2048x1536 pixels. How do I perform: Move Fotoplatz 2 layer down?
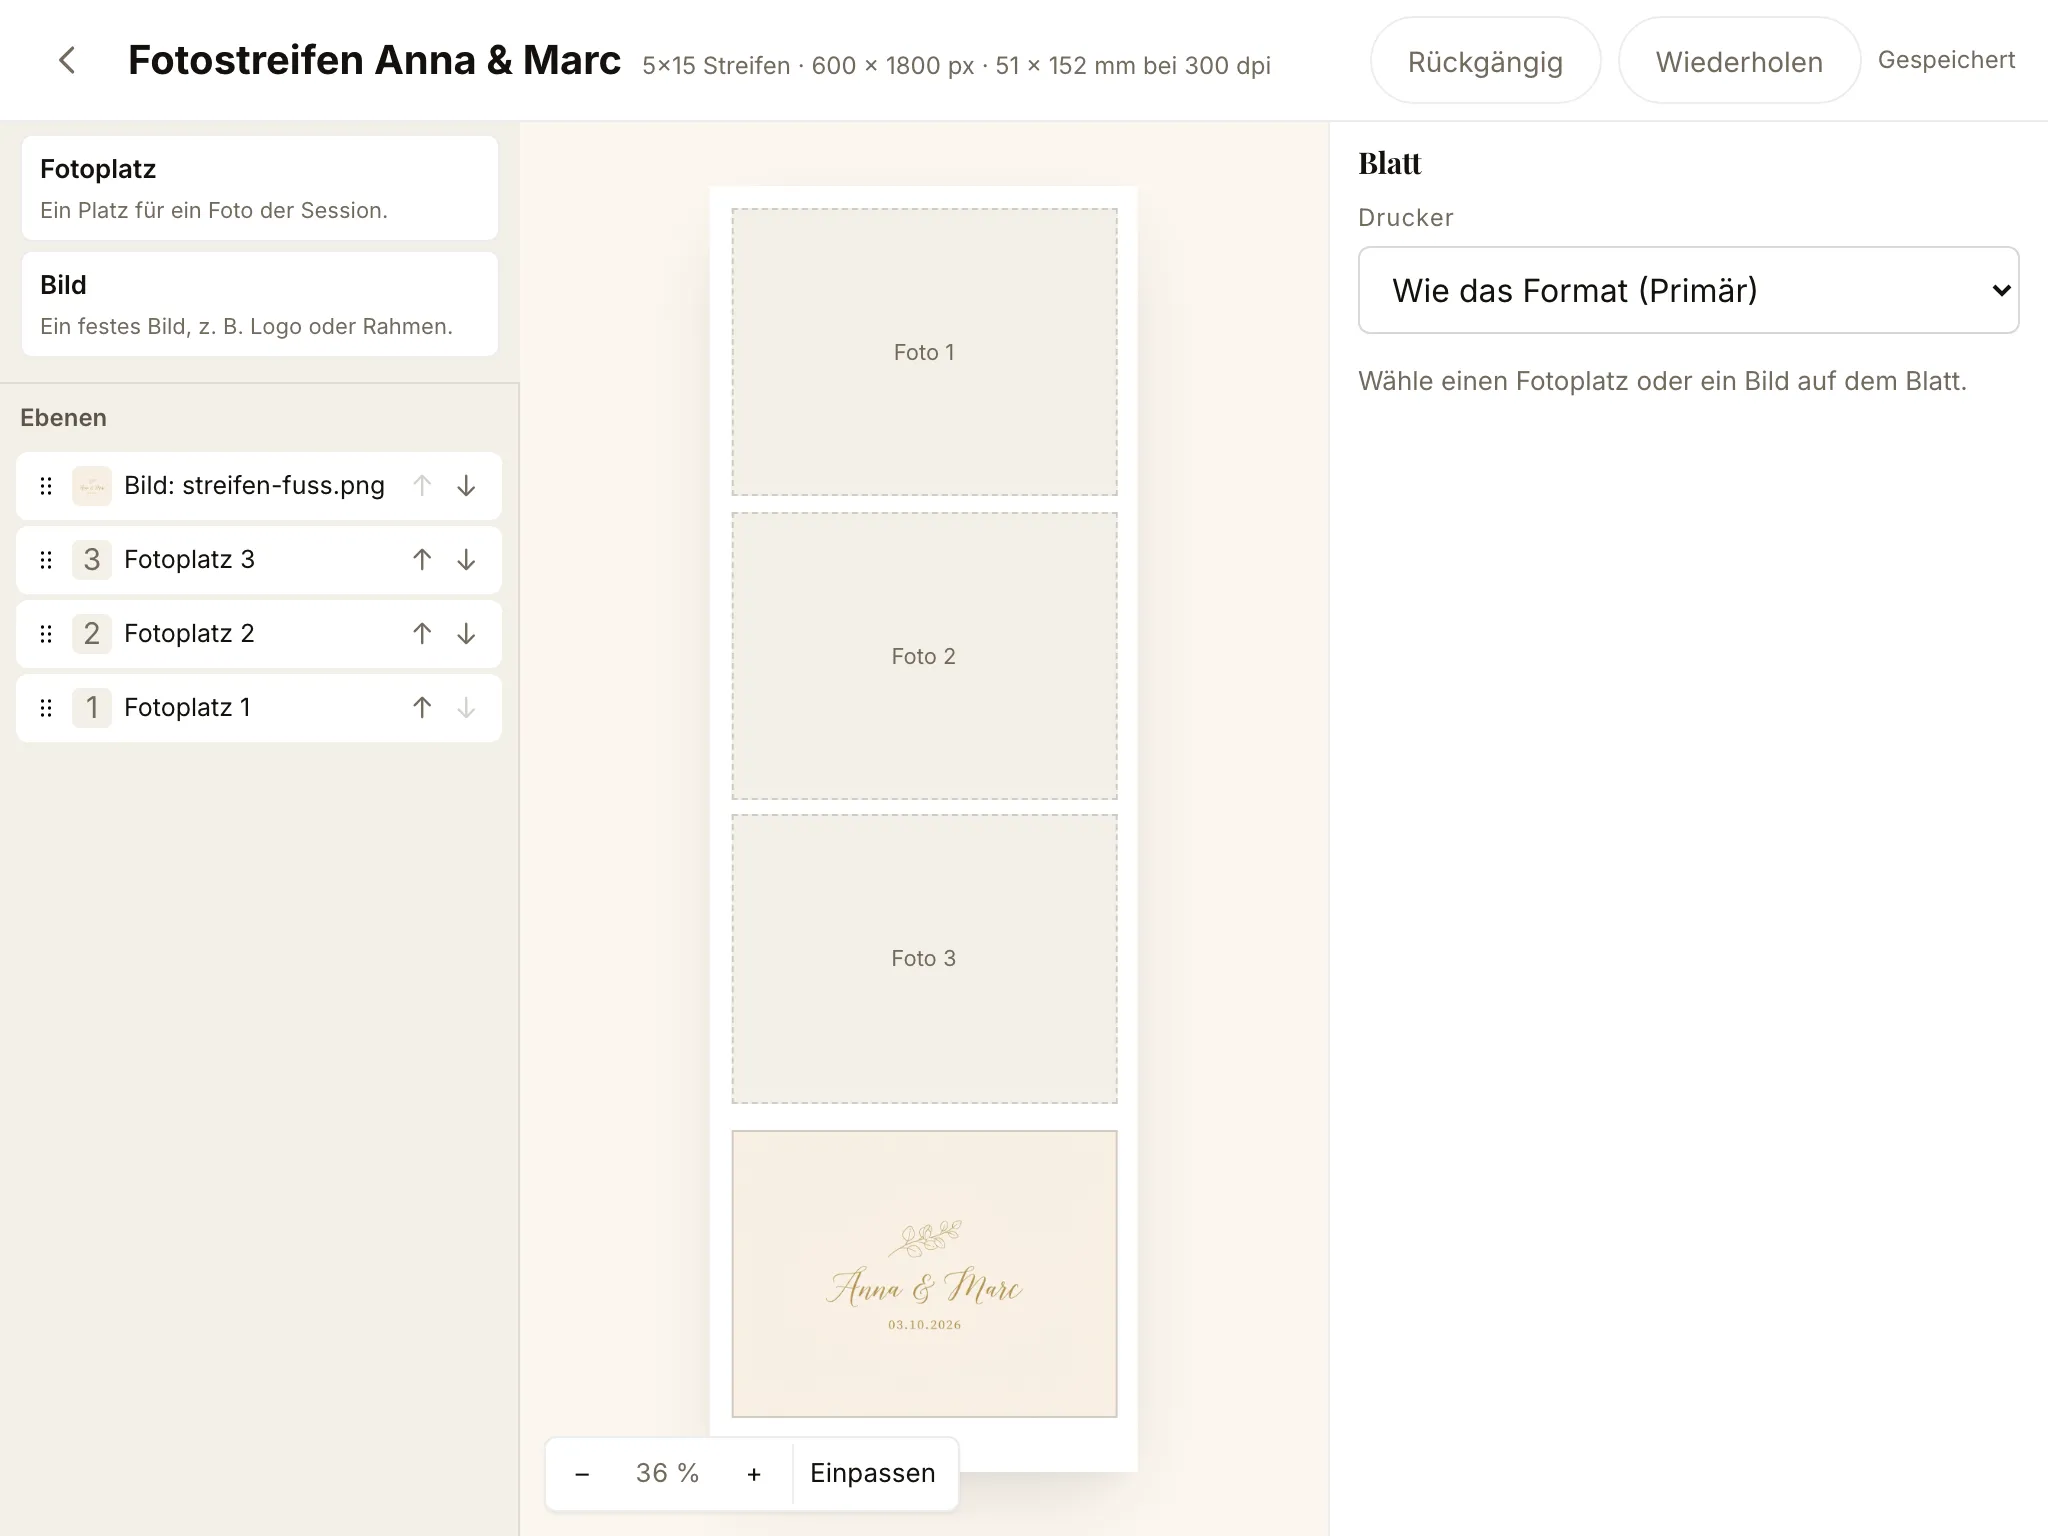[x=466, y=634]
